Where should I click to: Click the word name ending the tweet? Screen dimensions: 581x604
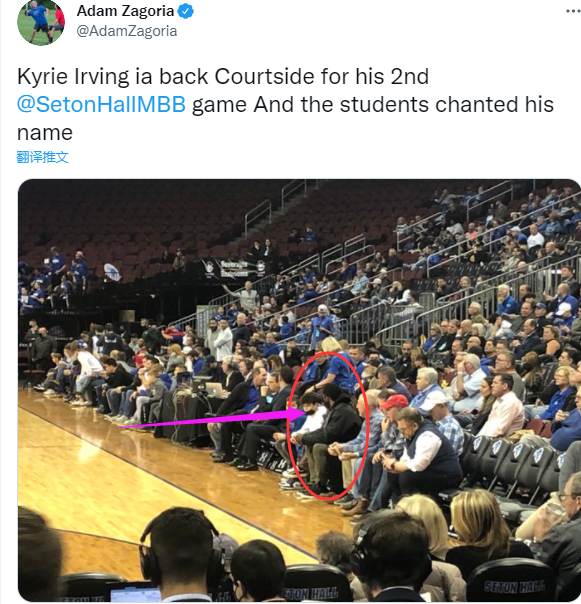45,133
